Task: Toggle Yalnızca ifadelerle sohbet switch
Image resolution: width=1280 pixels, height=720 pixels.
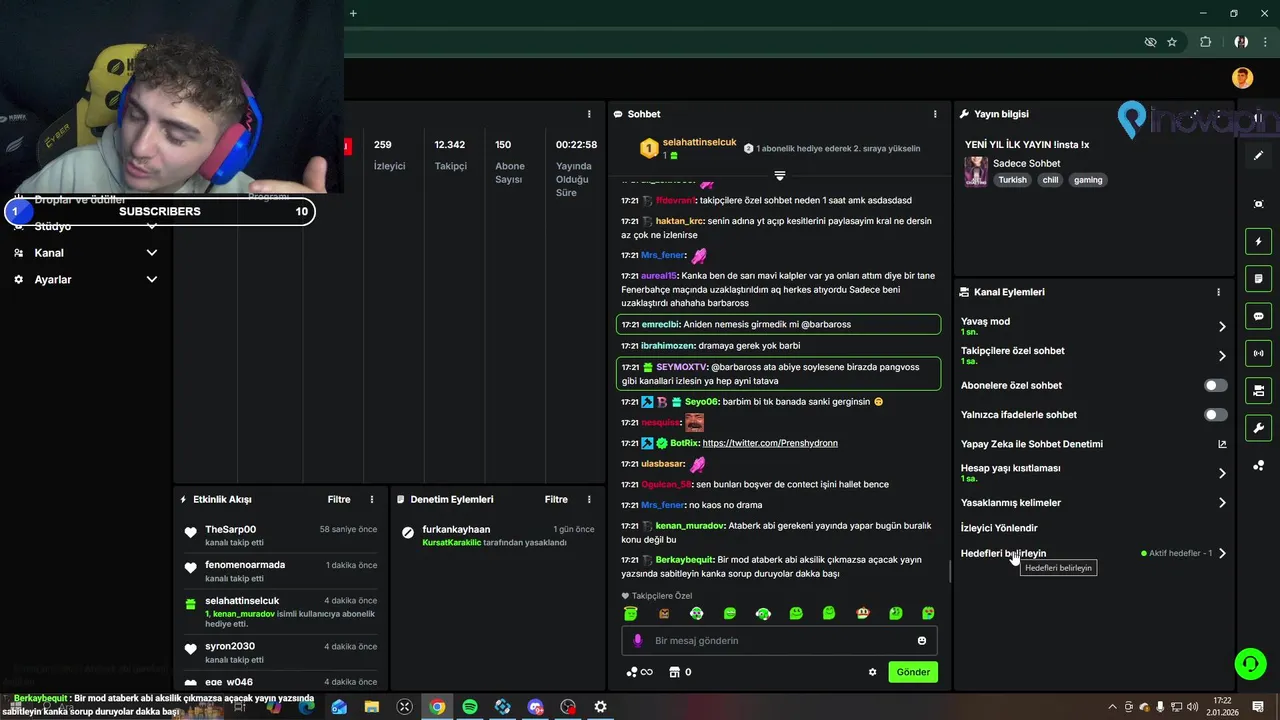Action: click(x=1216, y=414)
